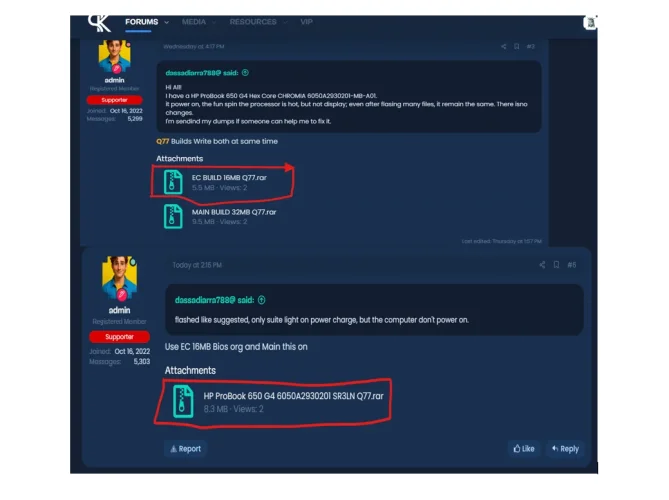Viewport: 669px width, 500px height.
Task: Open the FORUMS dropdown arrow
Action: tap(166, 22)
